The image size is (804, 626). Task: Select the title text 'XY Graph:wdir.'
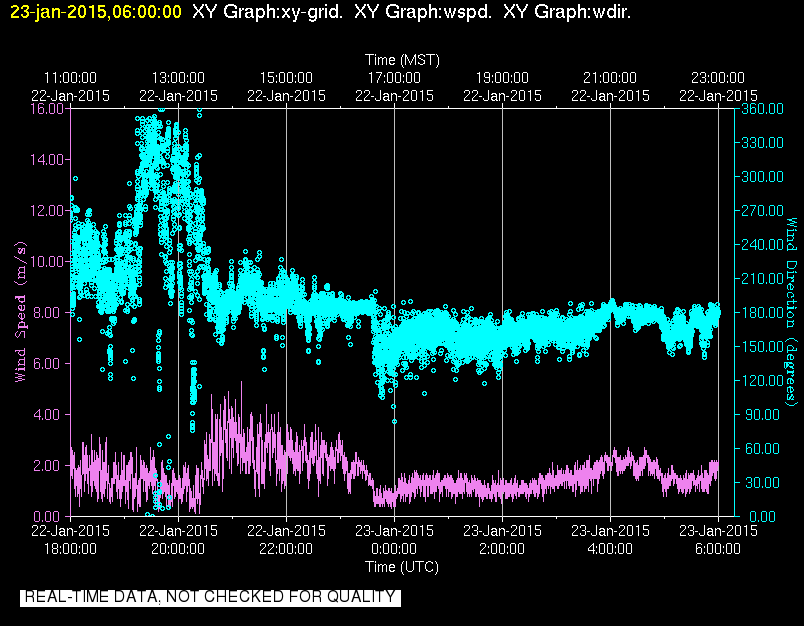(x=567, y=12)
